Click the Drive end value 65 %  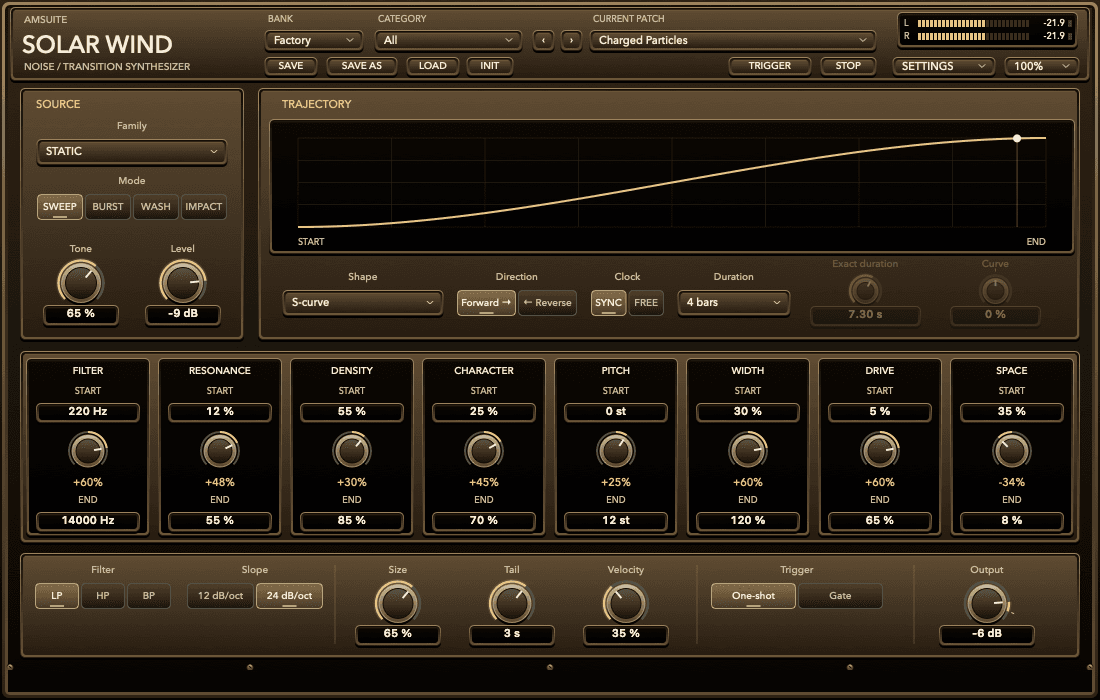pyautogui.click(x=880, y=520)
